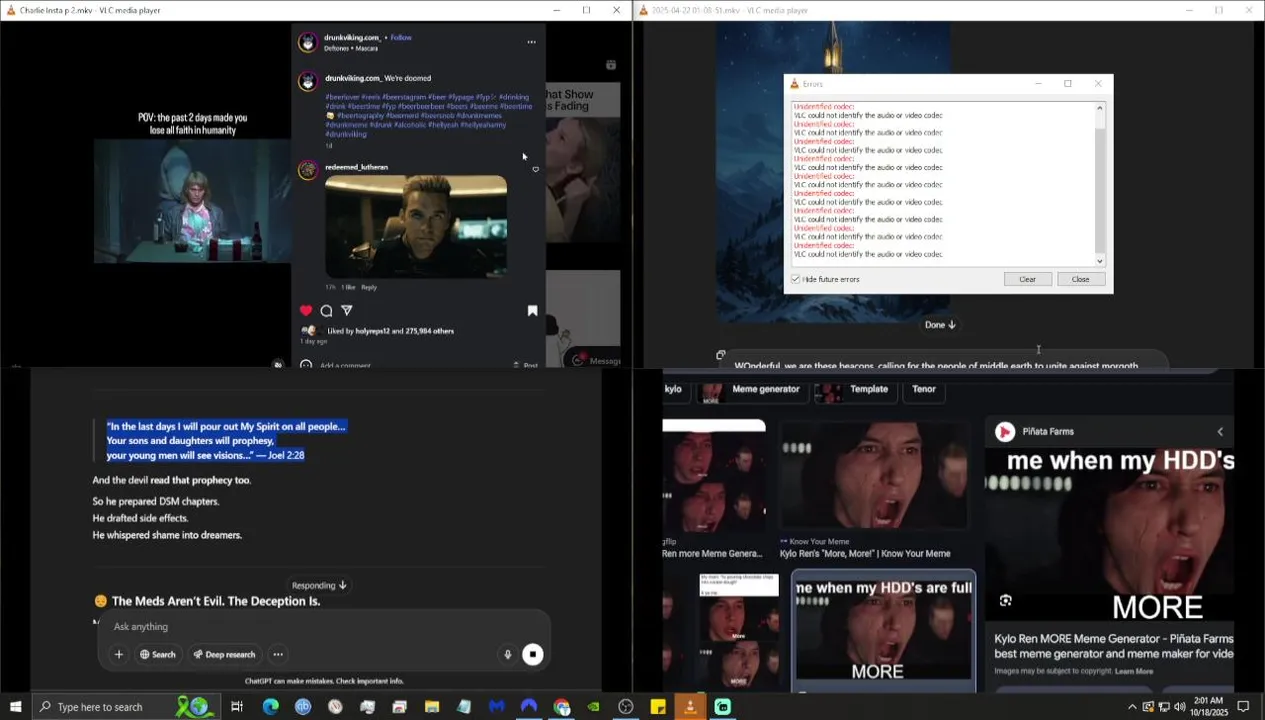Open the notification center icon
Screen dimensions: 1265x720
tap(1243, 707)
